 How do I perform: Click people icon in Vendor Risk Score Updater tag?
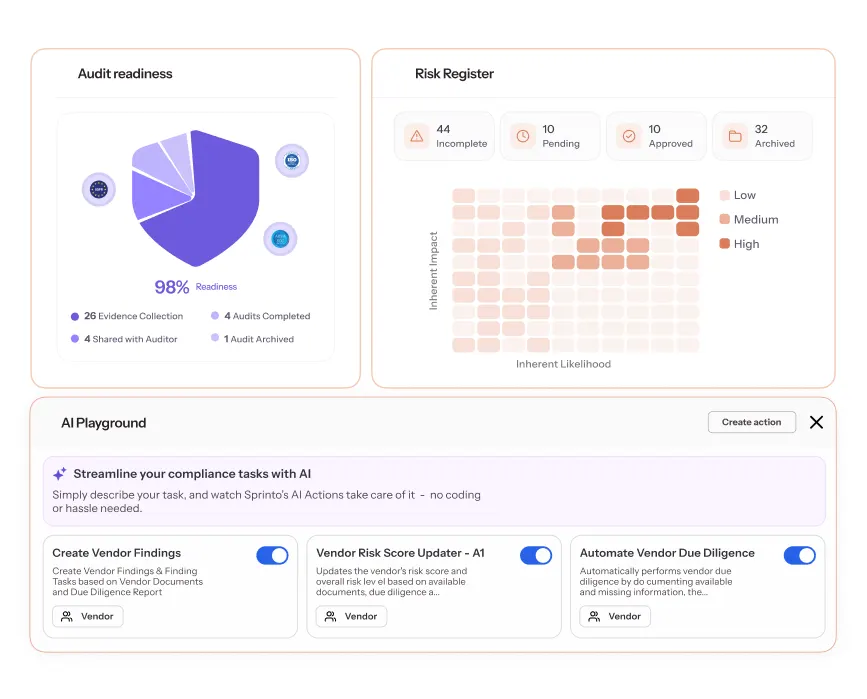[331, 616]
